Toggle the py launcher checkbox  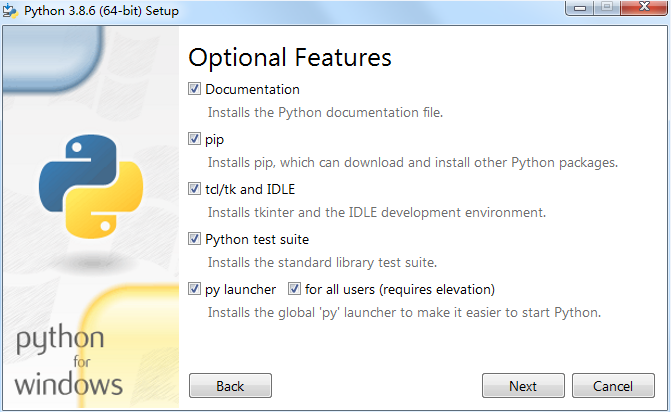tap(195, 289)
